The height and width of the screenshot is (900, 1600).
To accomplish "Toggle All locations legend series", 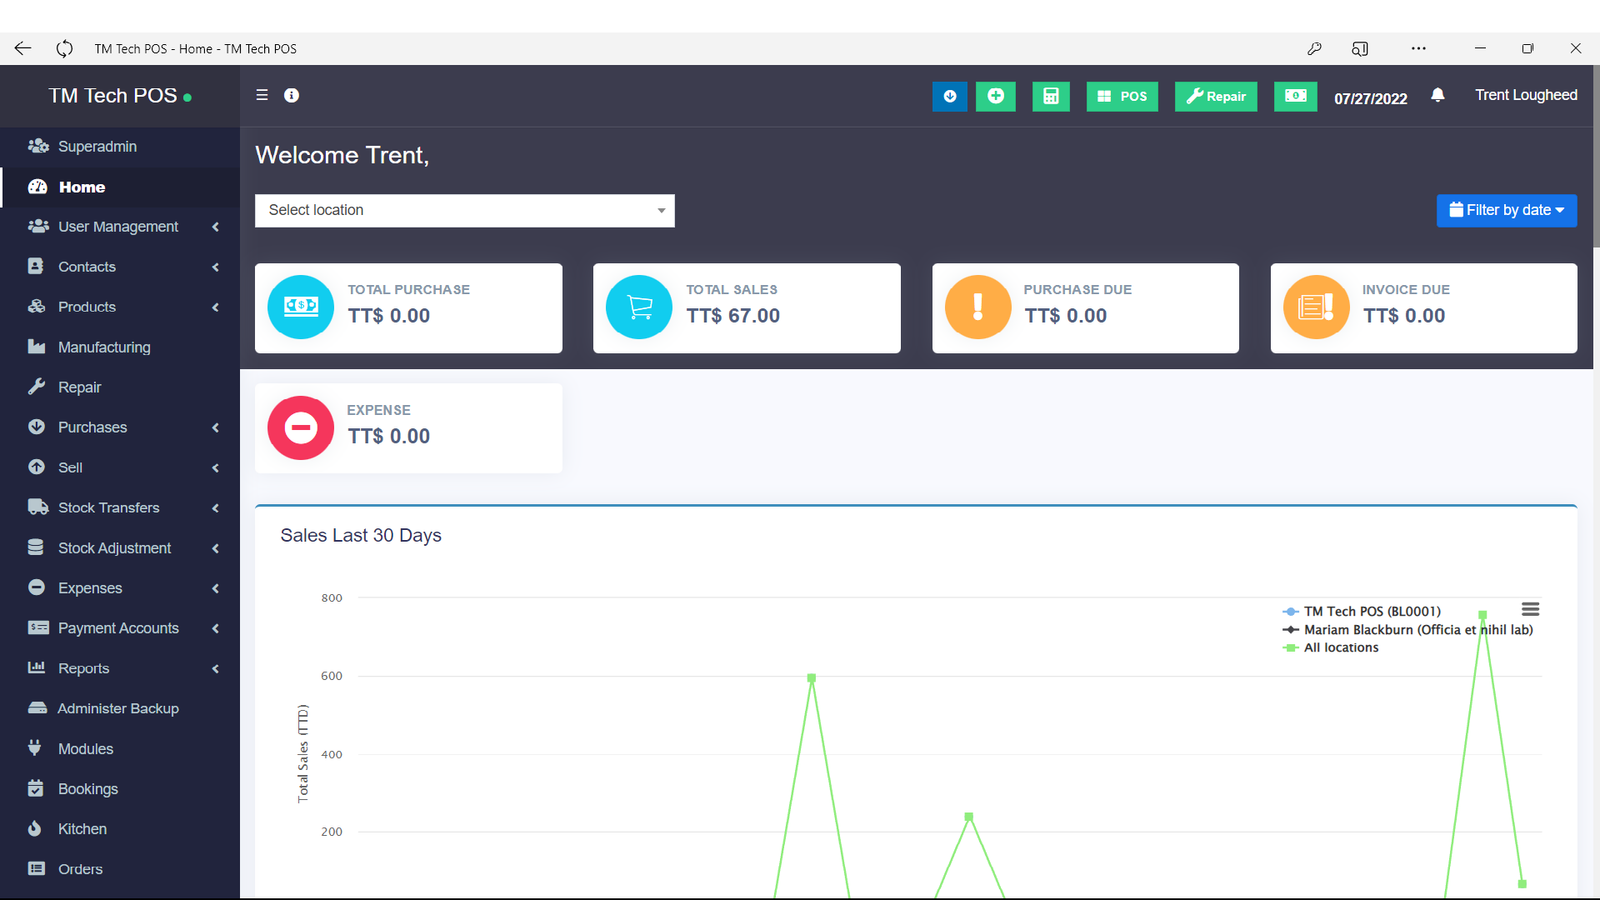I will (x=1340, y=648).
